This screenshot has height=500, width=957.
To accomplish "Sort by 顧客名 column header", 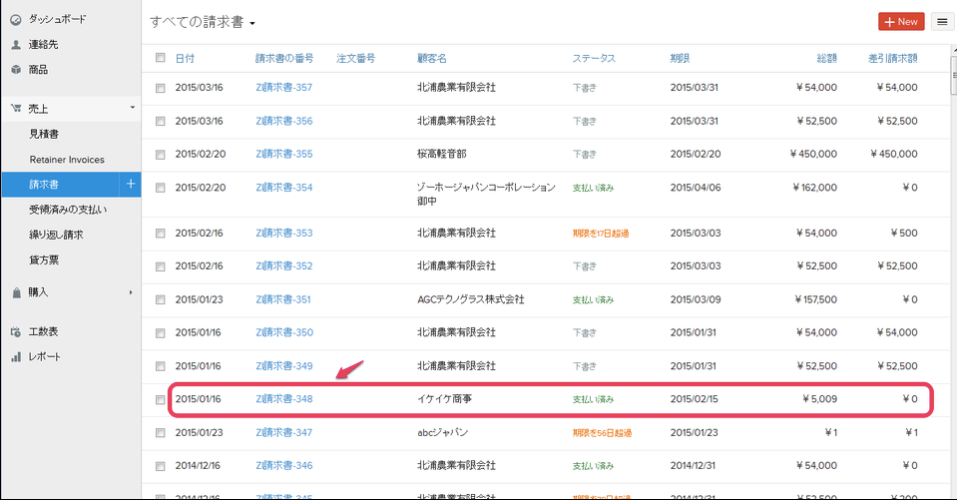I will click(x=432, y=59).
